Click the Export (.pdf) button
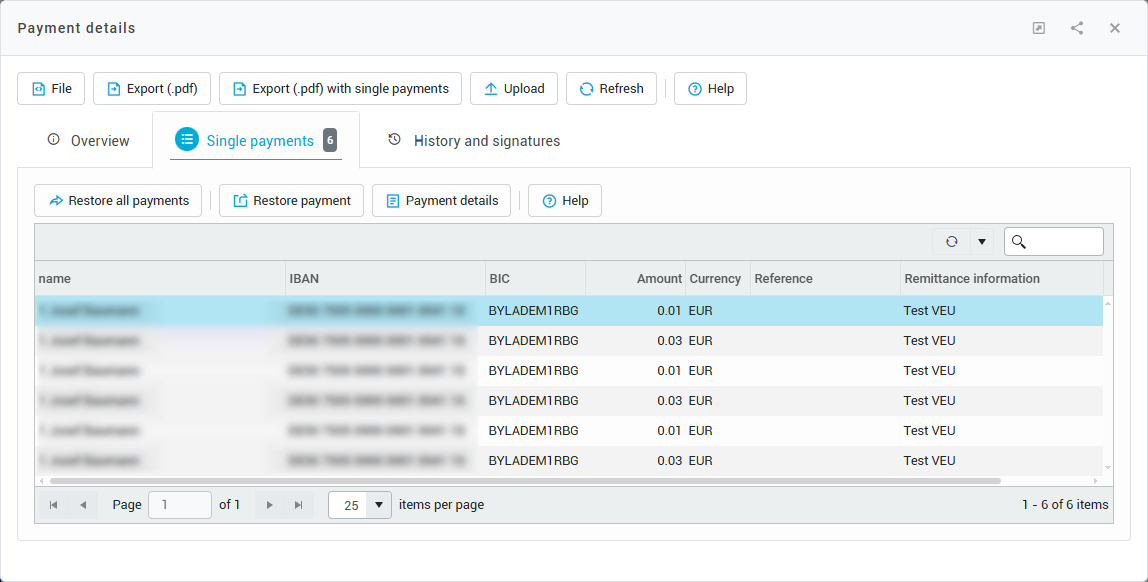This screenshot has width=1148, height=582. tap(152, 89)
